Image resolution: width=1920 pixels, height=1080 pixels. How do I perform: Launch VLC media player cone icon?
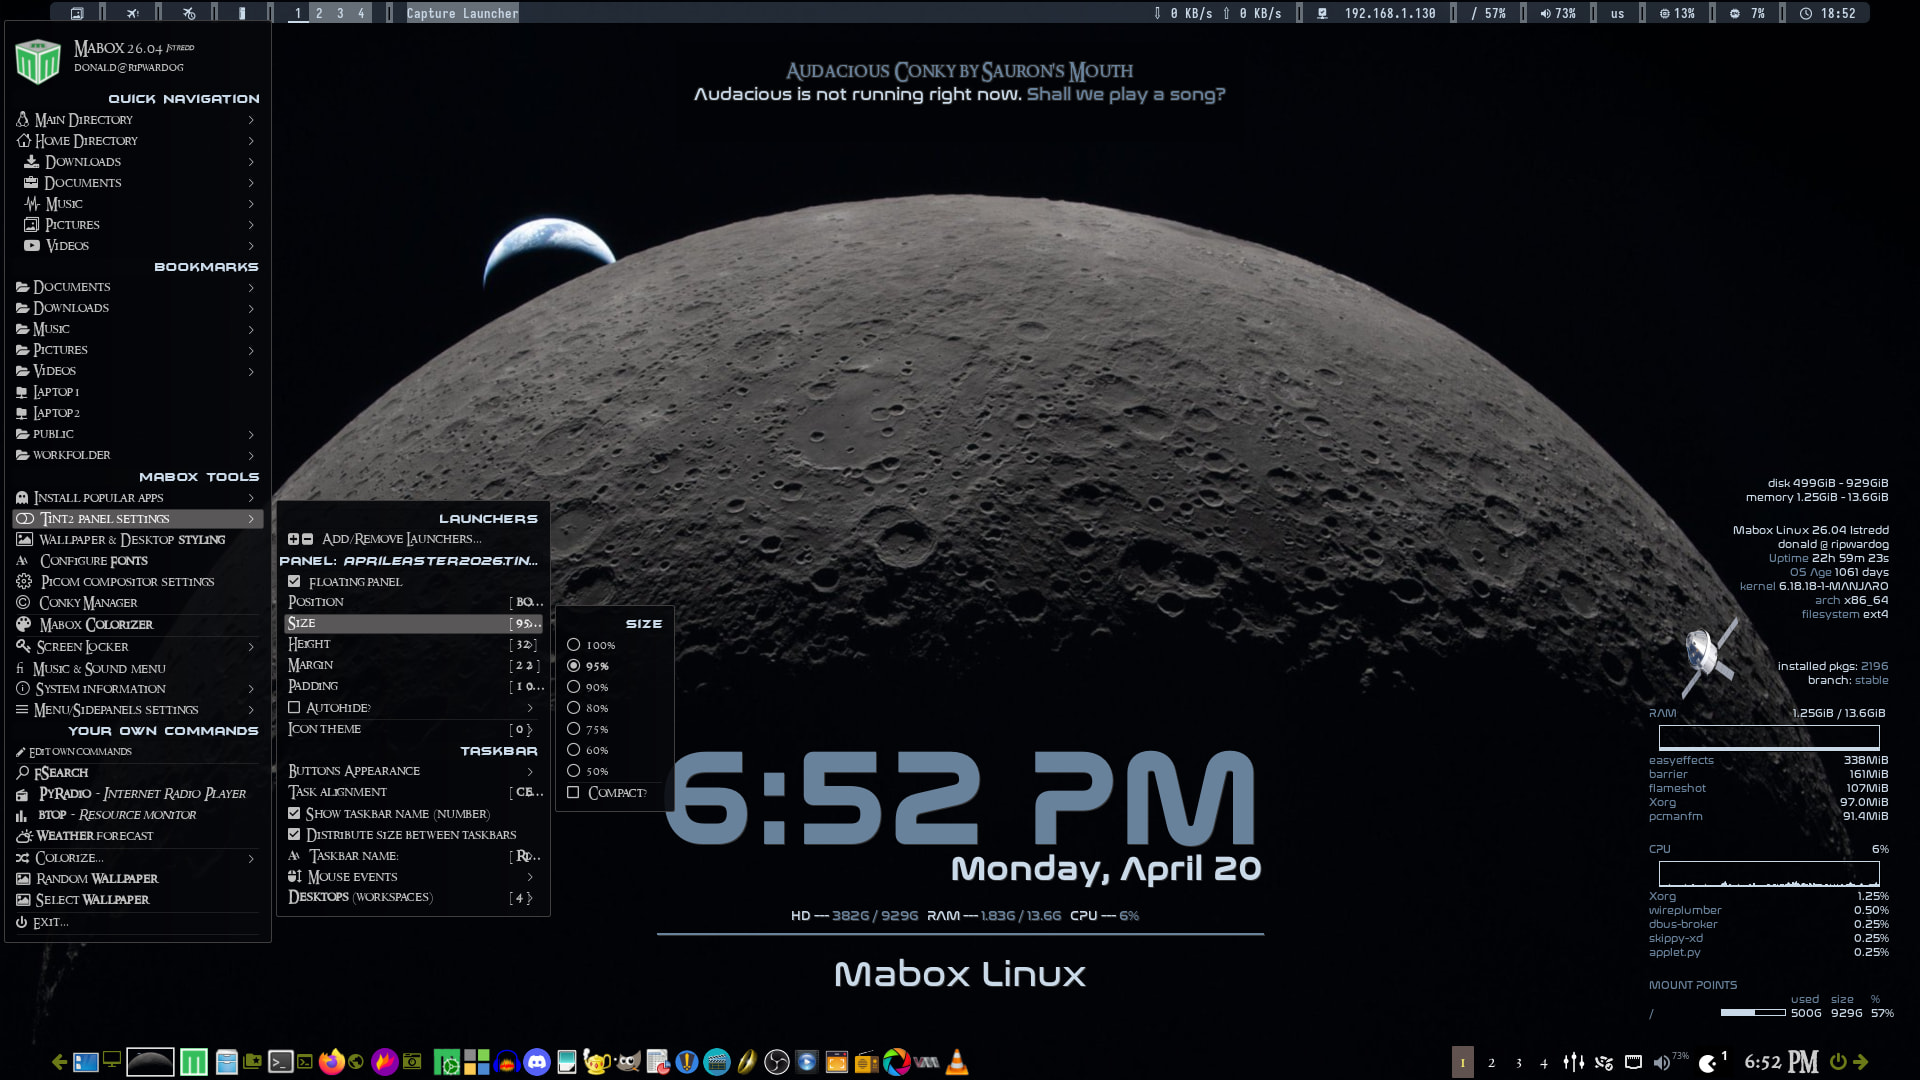coord(957,1062)
